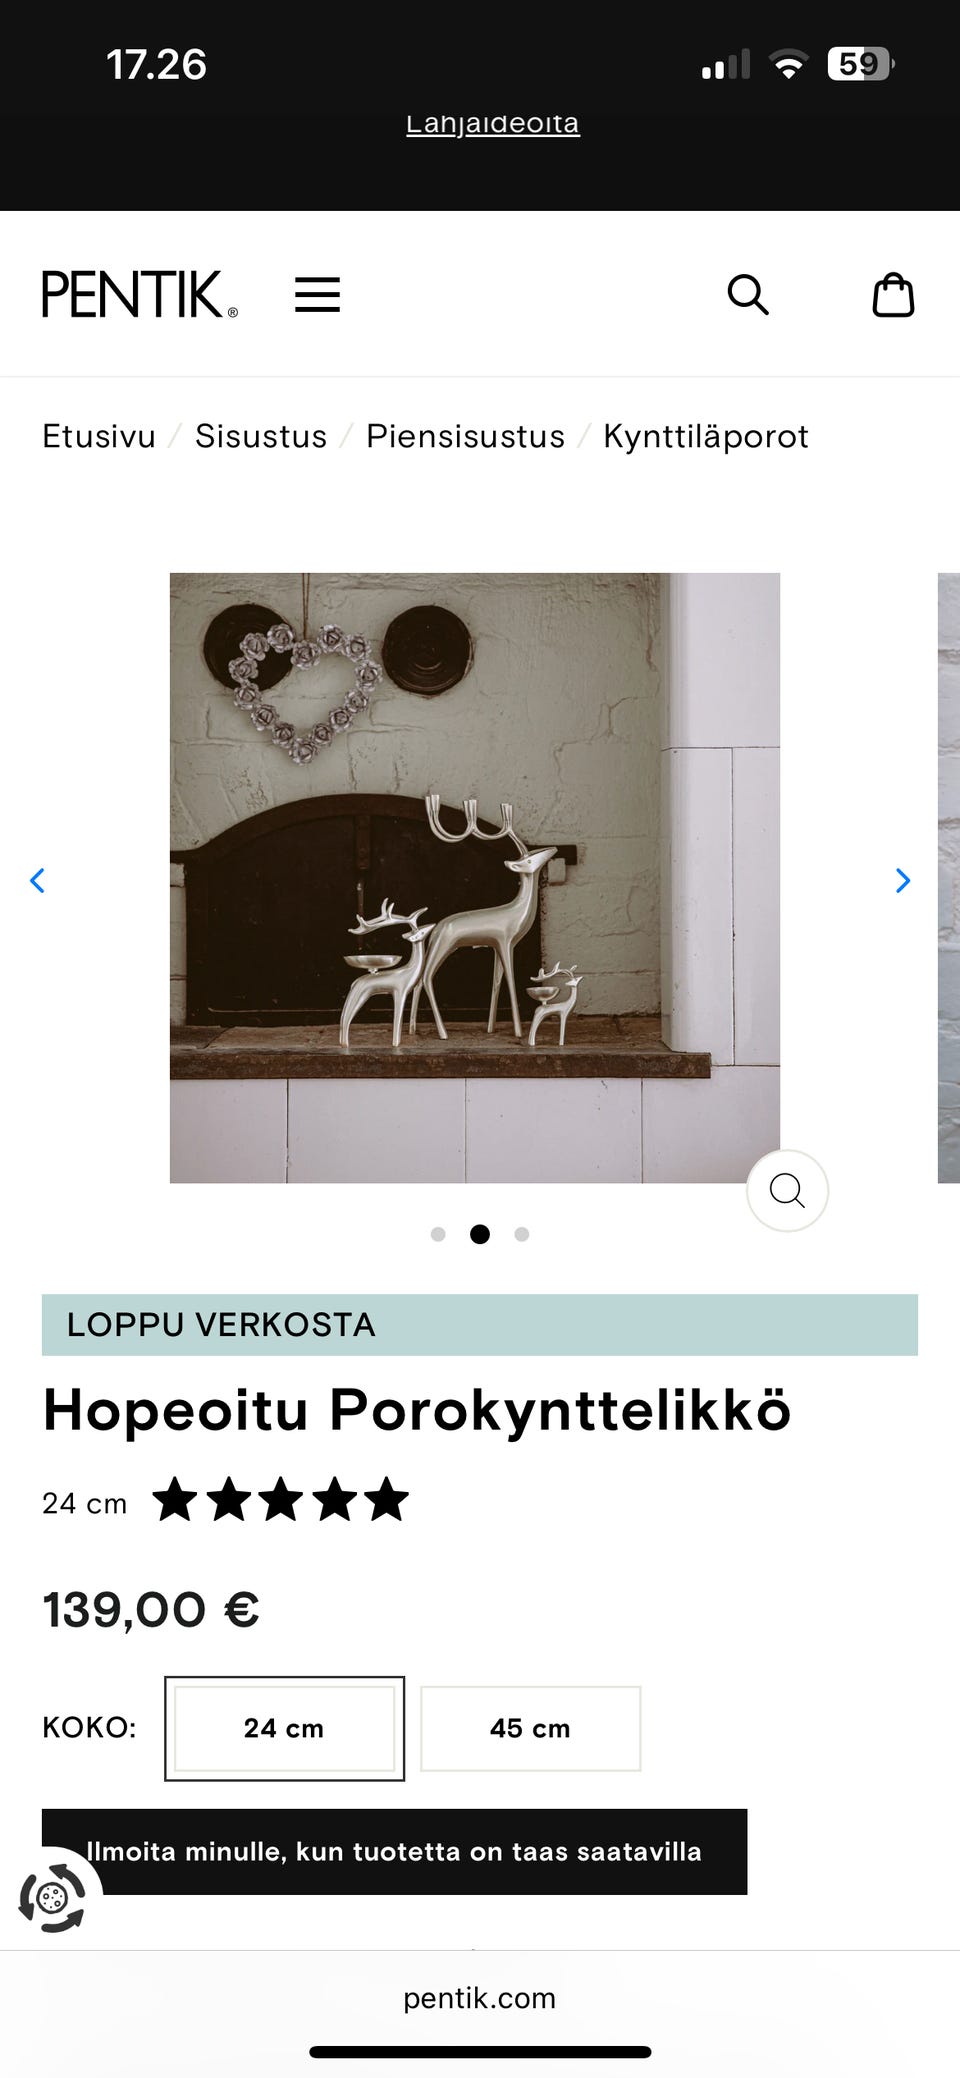This screenshot has height=2078, width=960.
Task: Show the previous product image
Action: click(37, 880)
